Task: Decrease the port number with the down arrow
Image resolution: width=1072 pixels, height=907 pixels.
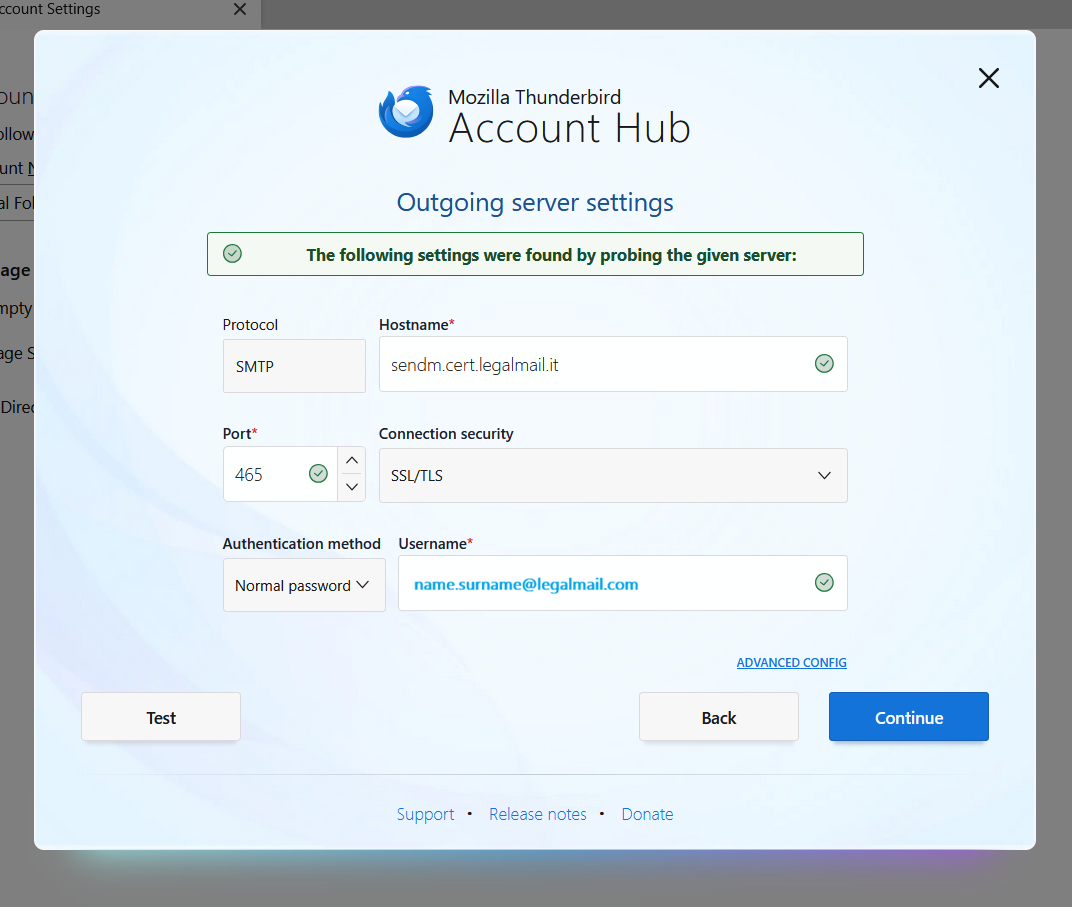Action: pyautogui.click(x=351, y=487)
